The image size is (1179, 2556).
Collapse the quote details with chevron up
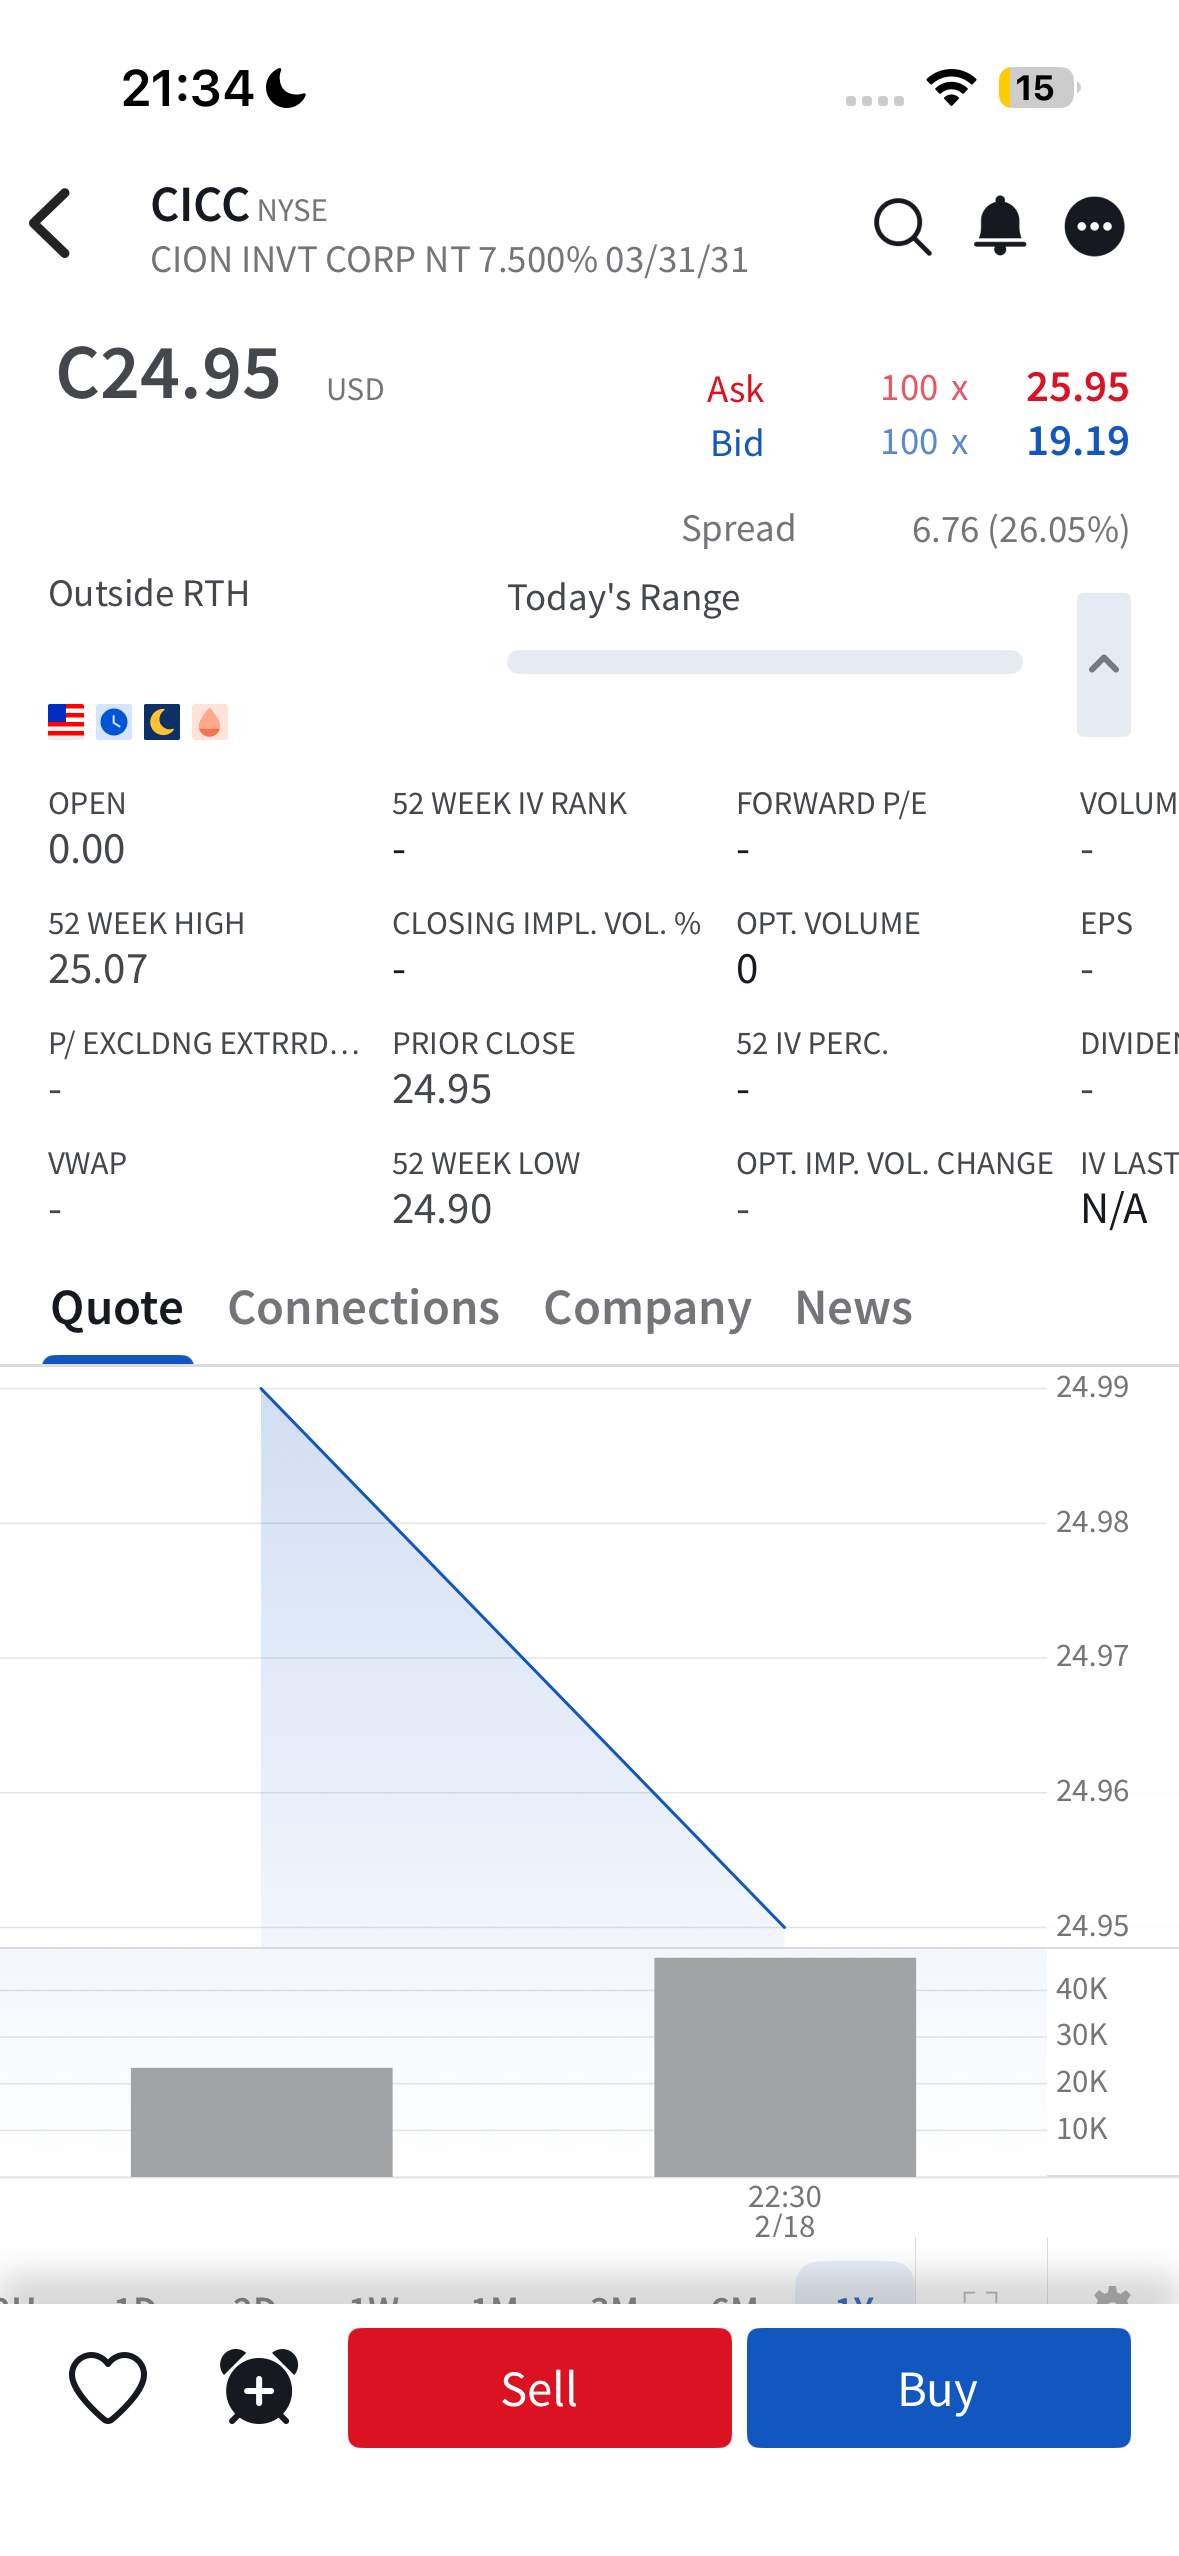click(x=1103, y=665)
